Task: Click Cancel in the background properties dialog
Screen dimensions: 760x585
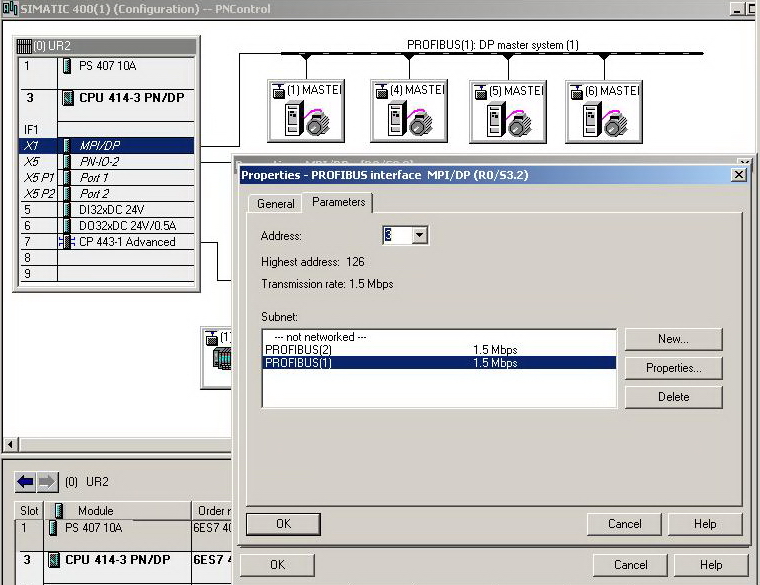Action: coord(630,565)
